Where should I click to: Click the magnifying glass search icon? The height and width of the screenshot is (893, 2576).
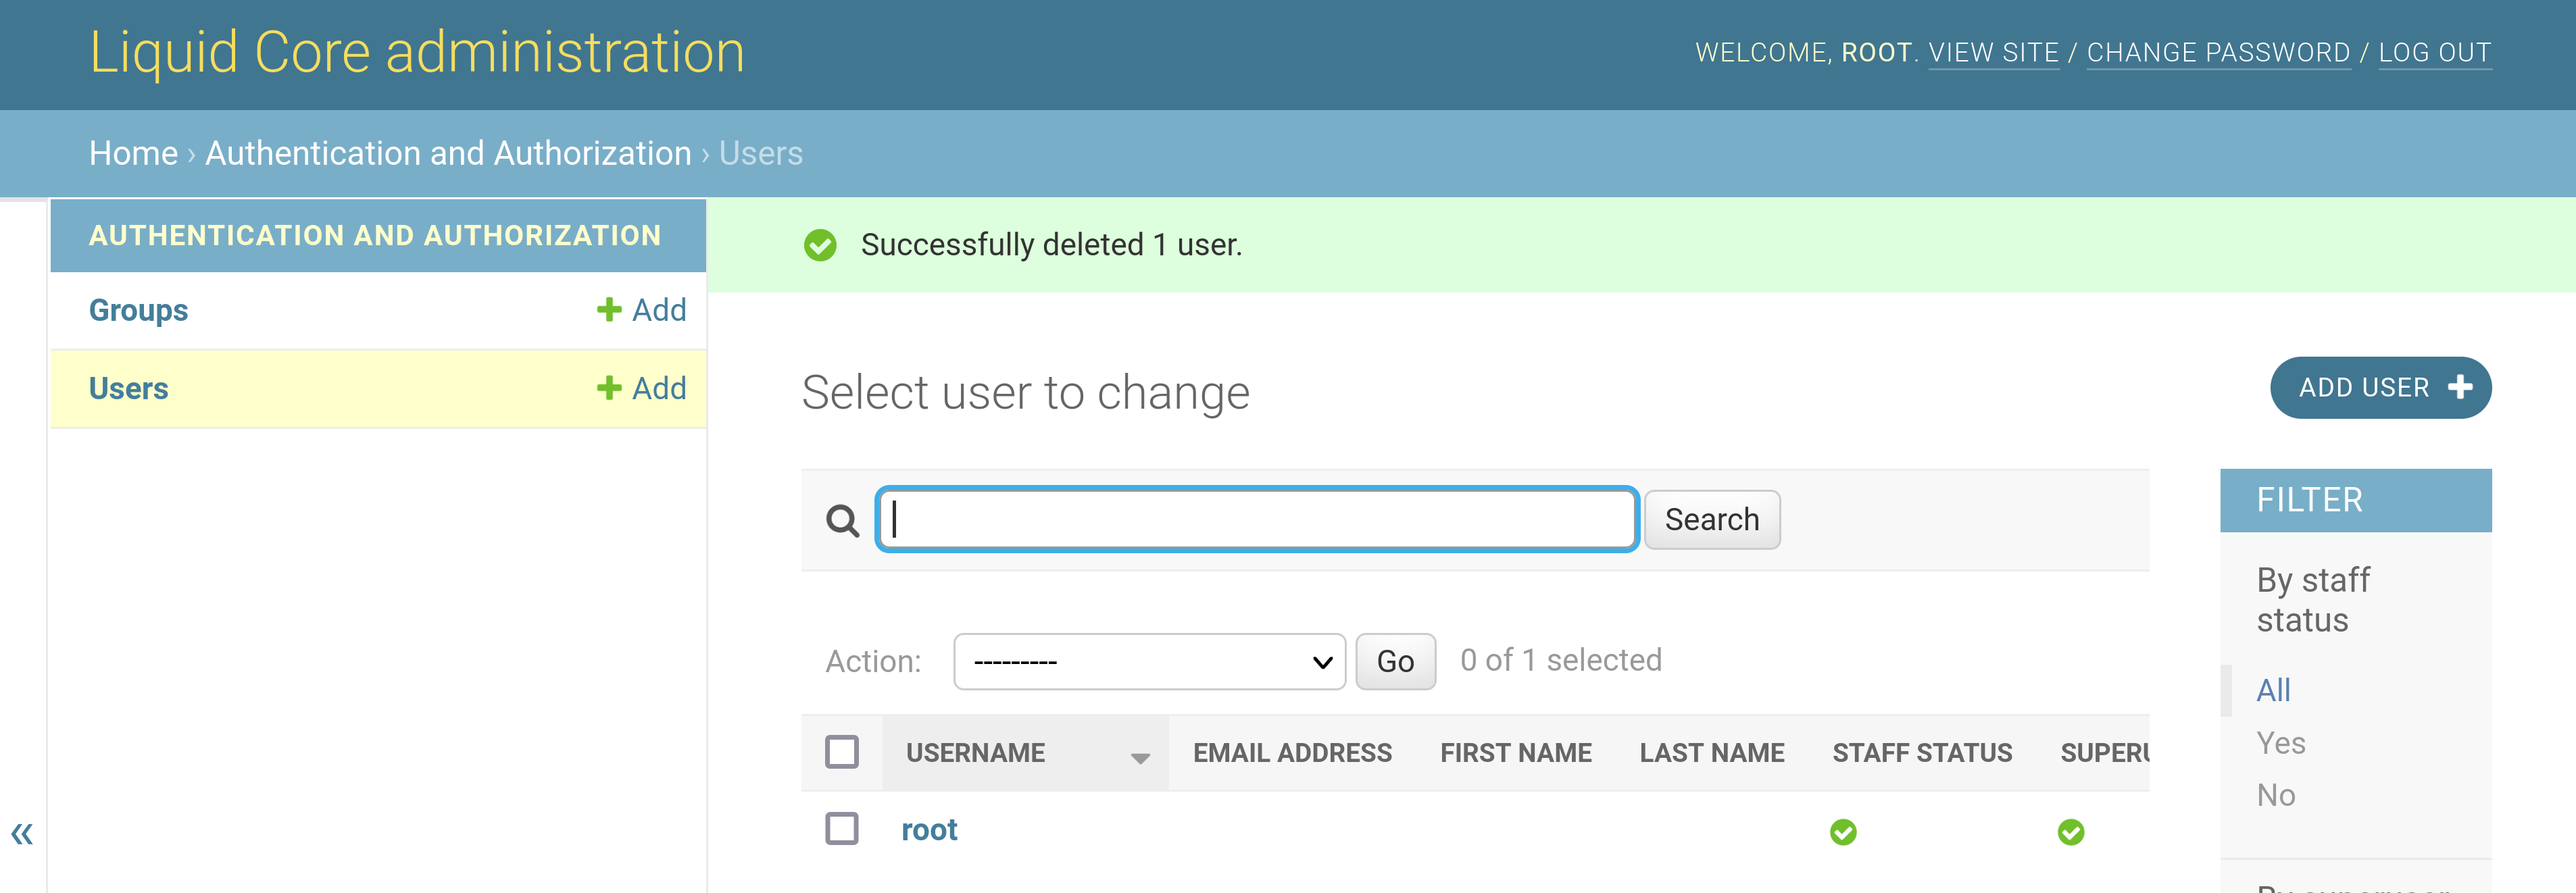coord(842,520)
